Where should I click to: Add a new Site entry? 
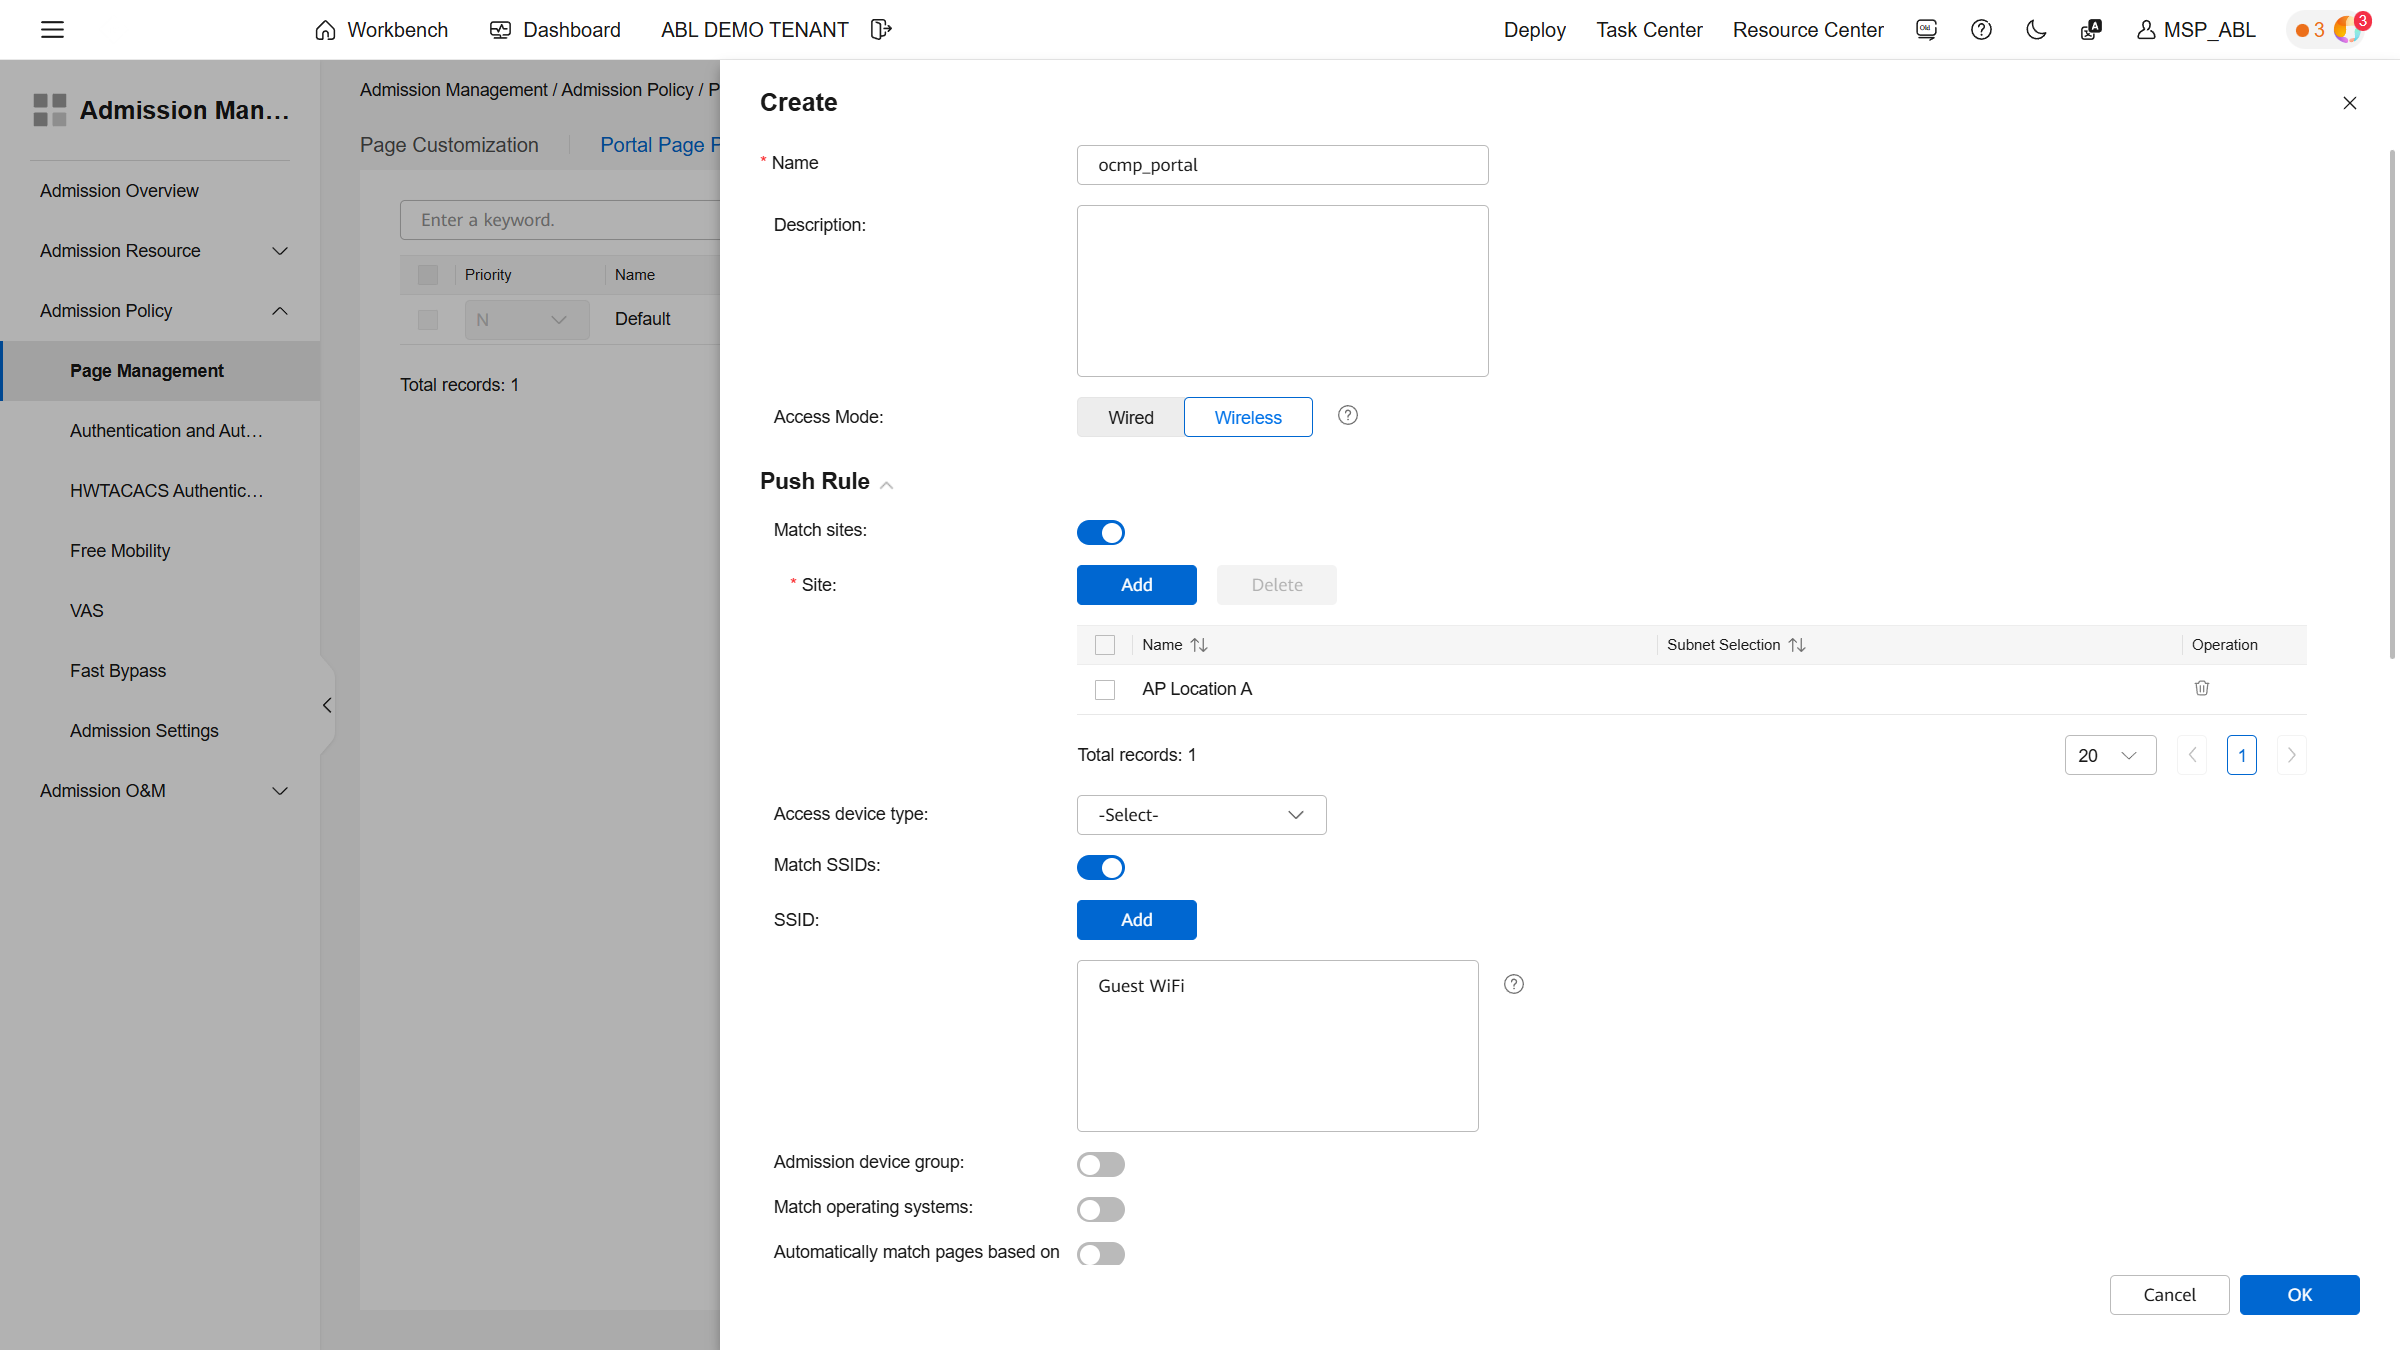pyautogui.click(x=1136, y=584)
